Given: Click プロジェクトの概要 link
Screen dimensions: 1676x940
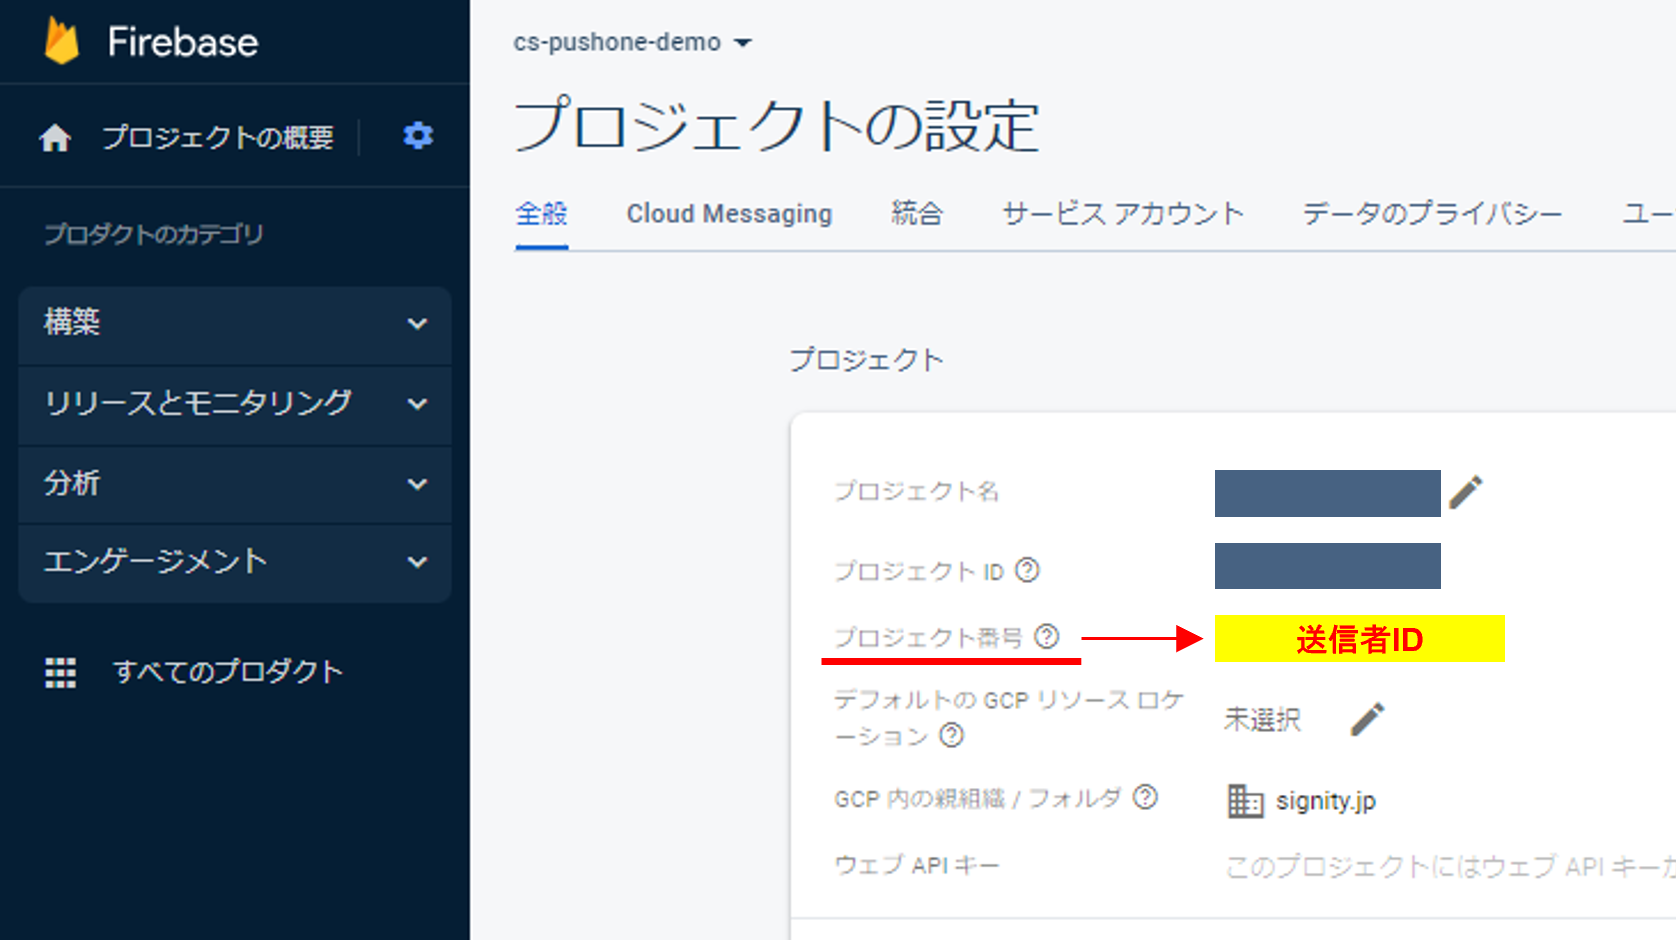Looking at the screenshot, I should coord(217,137).
